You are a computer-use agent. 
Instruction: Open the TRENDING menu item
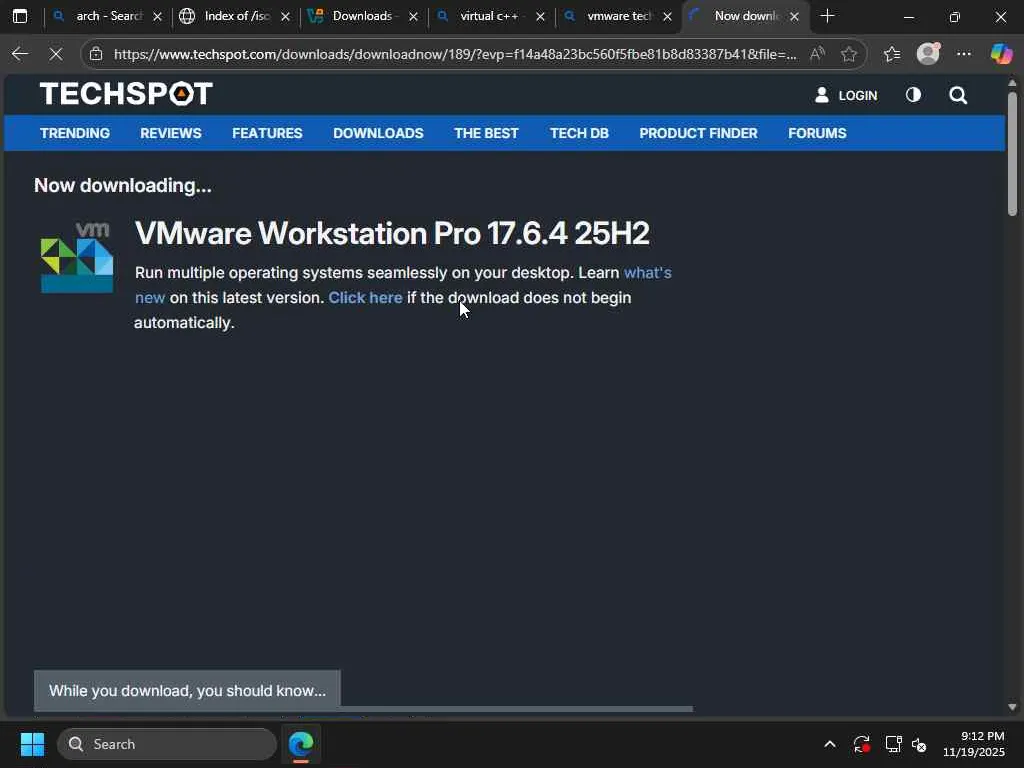(x=75, y=133)
